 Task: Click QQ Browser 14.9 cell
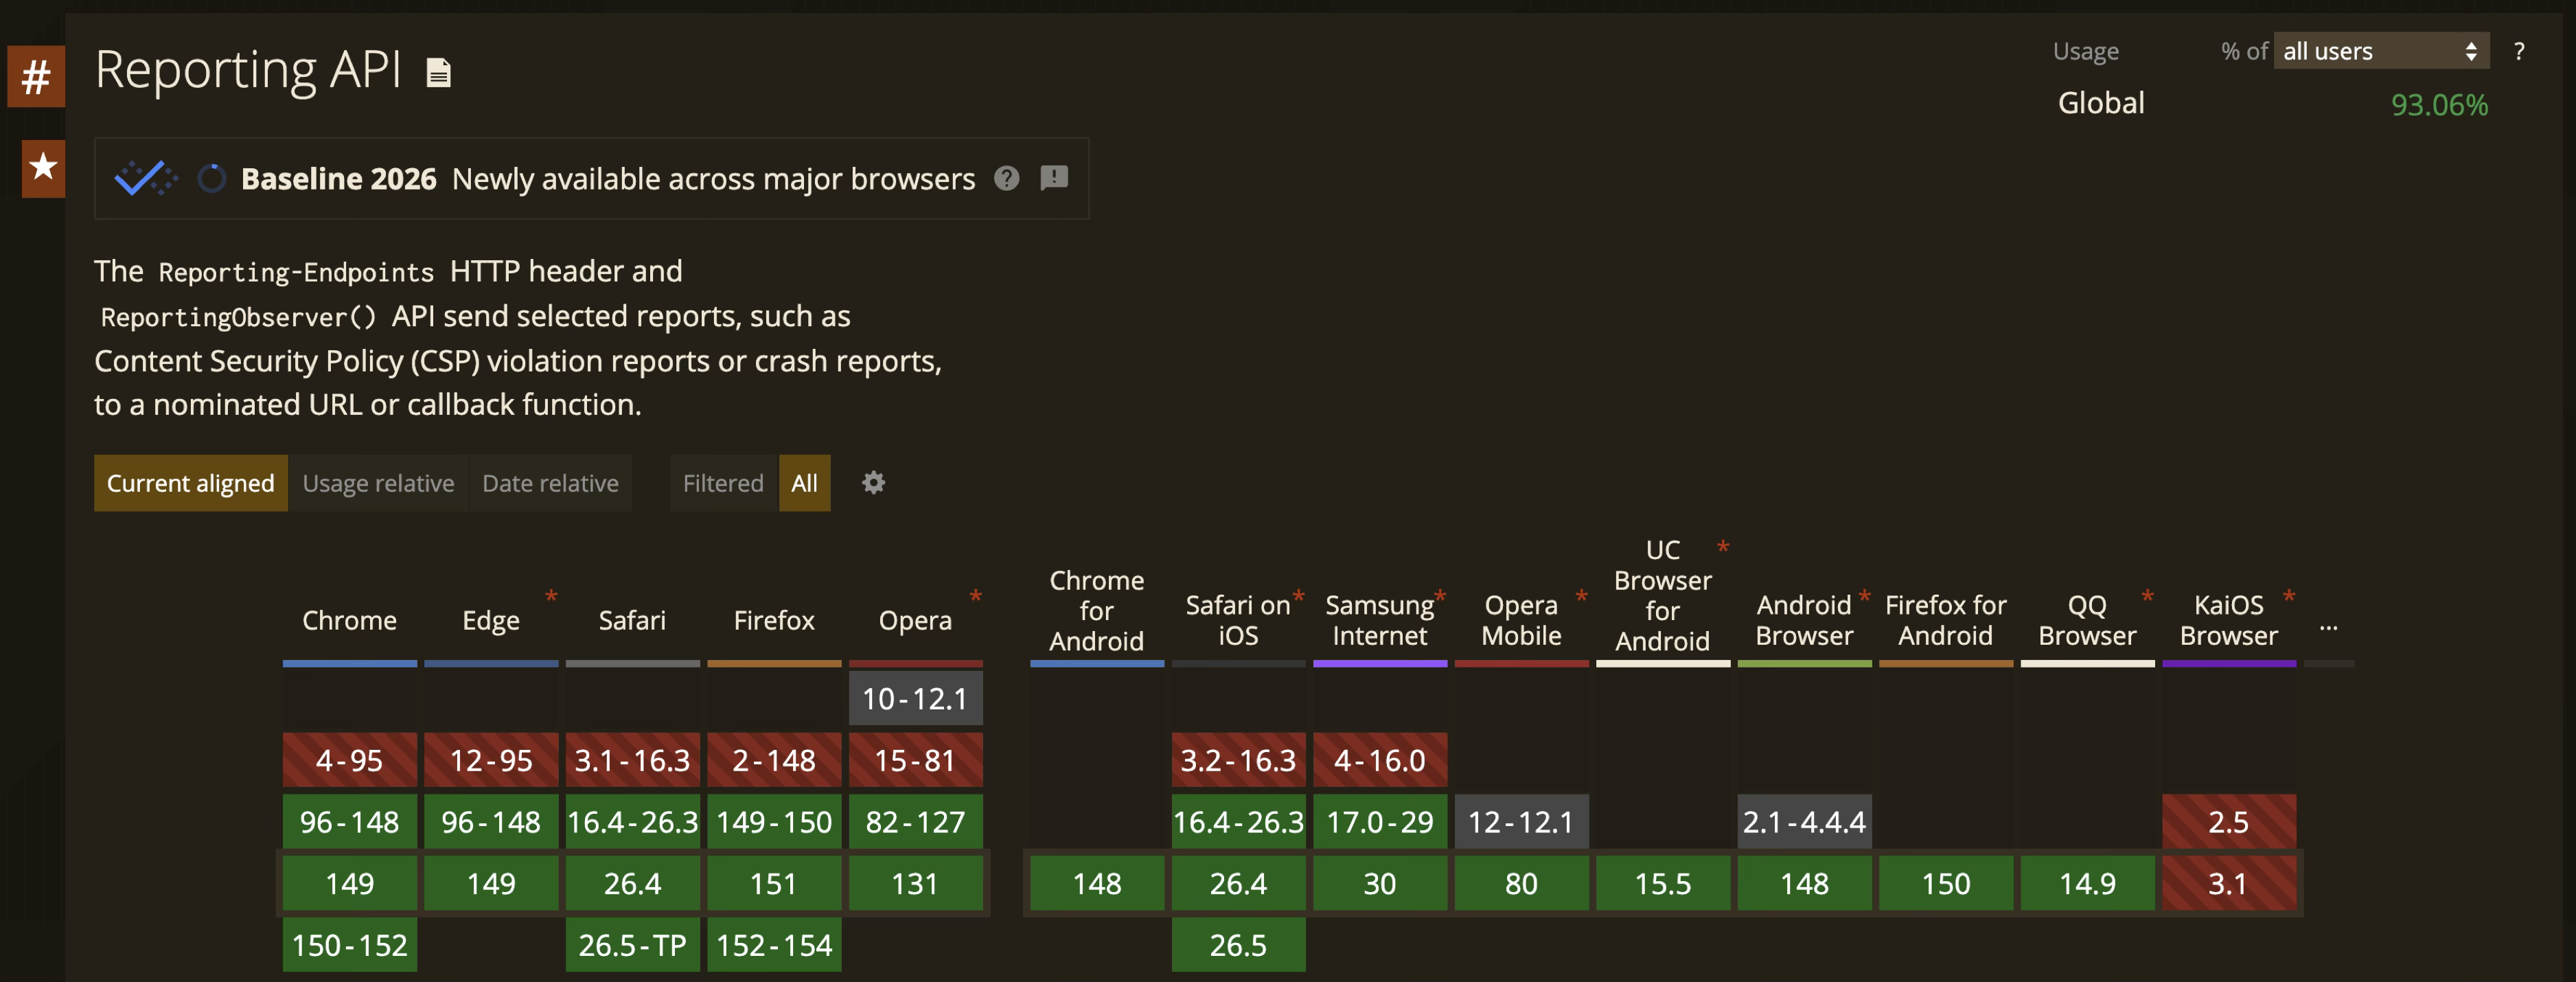coord(2088,883)
